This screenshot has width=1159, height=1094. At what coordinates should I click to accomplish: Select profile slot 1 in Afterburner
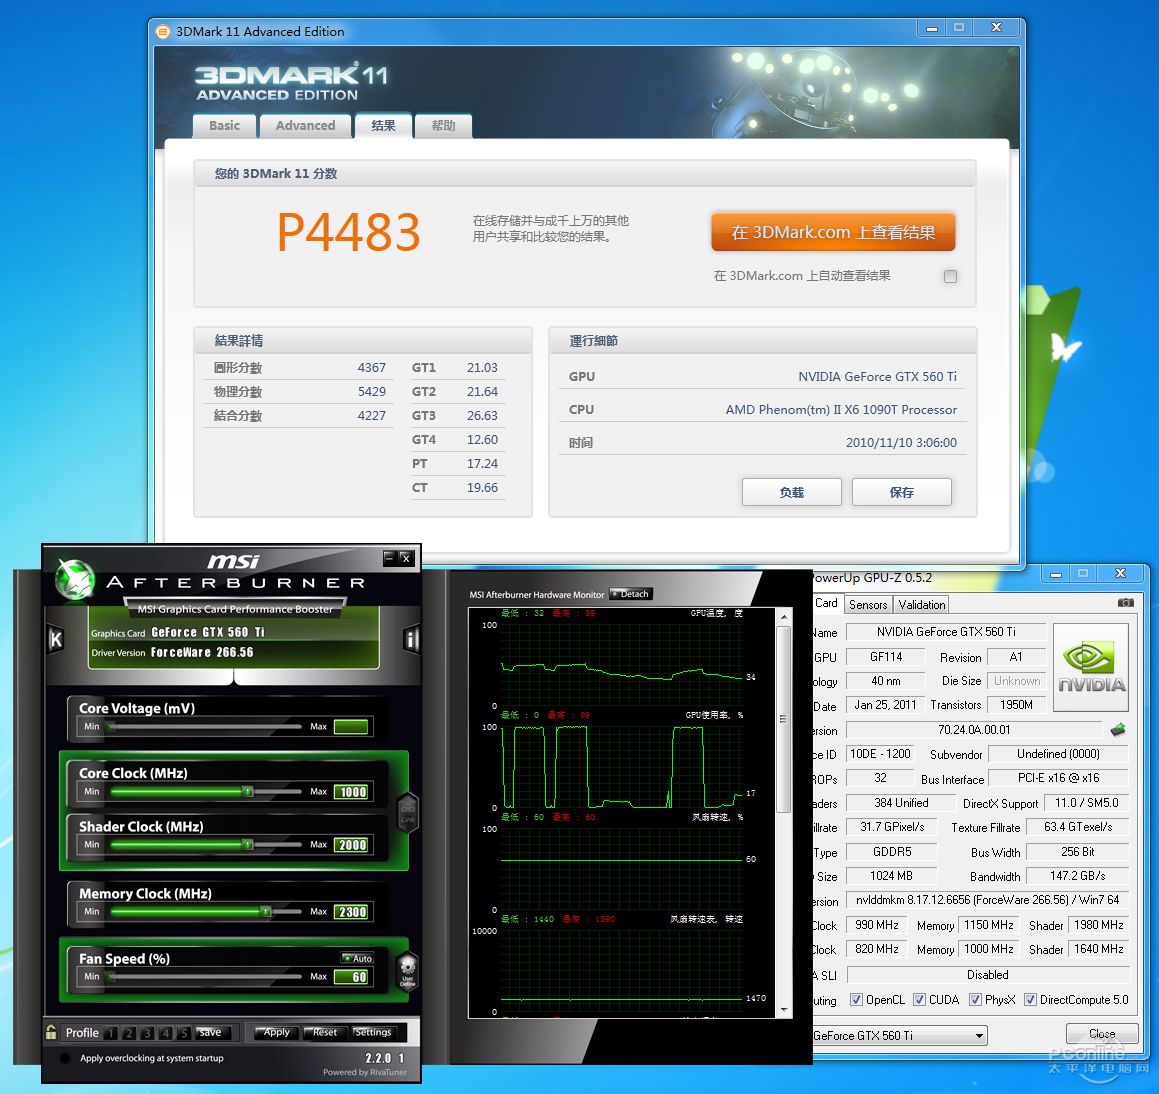click(x=110, y=1033)
